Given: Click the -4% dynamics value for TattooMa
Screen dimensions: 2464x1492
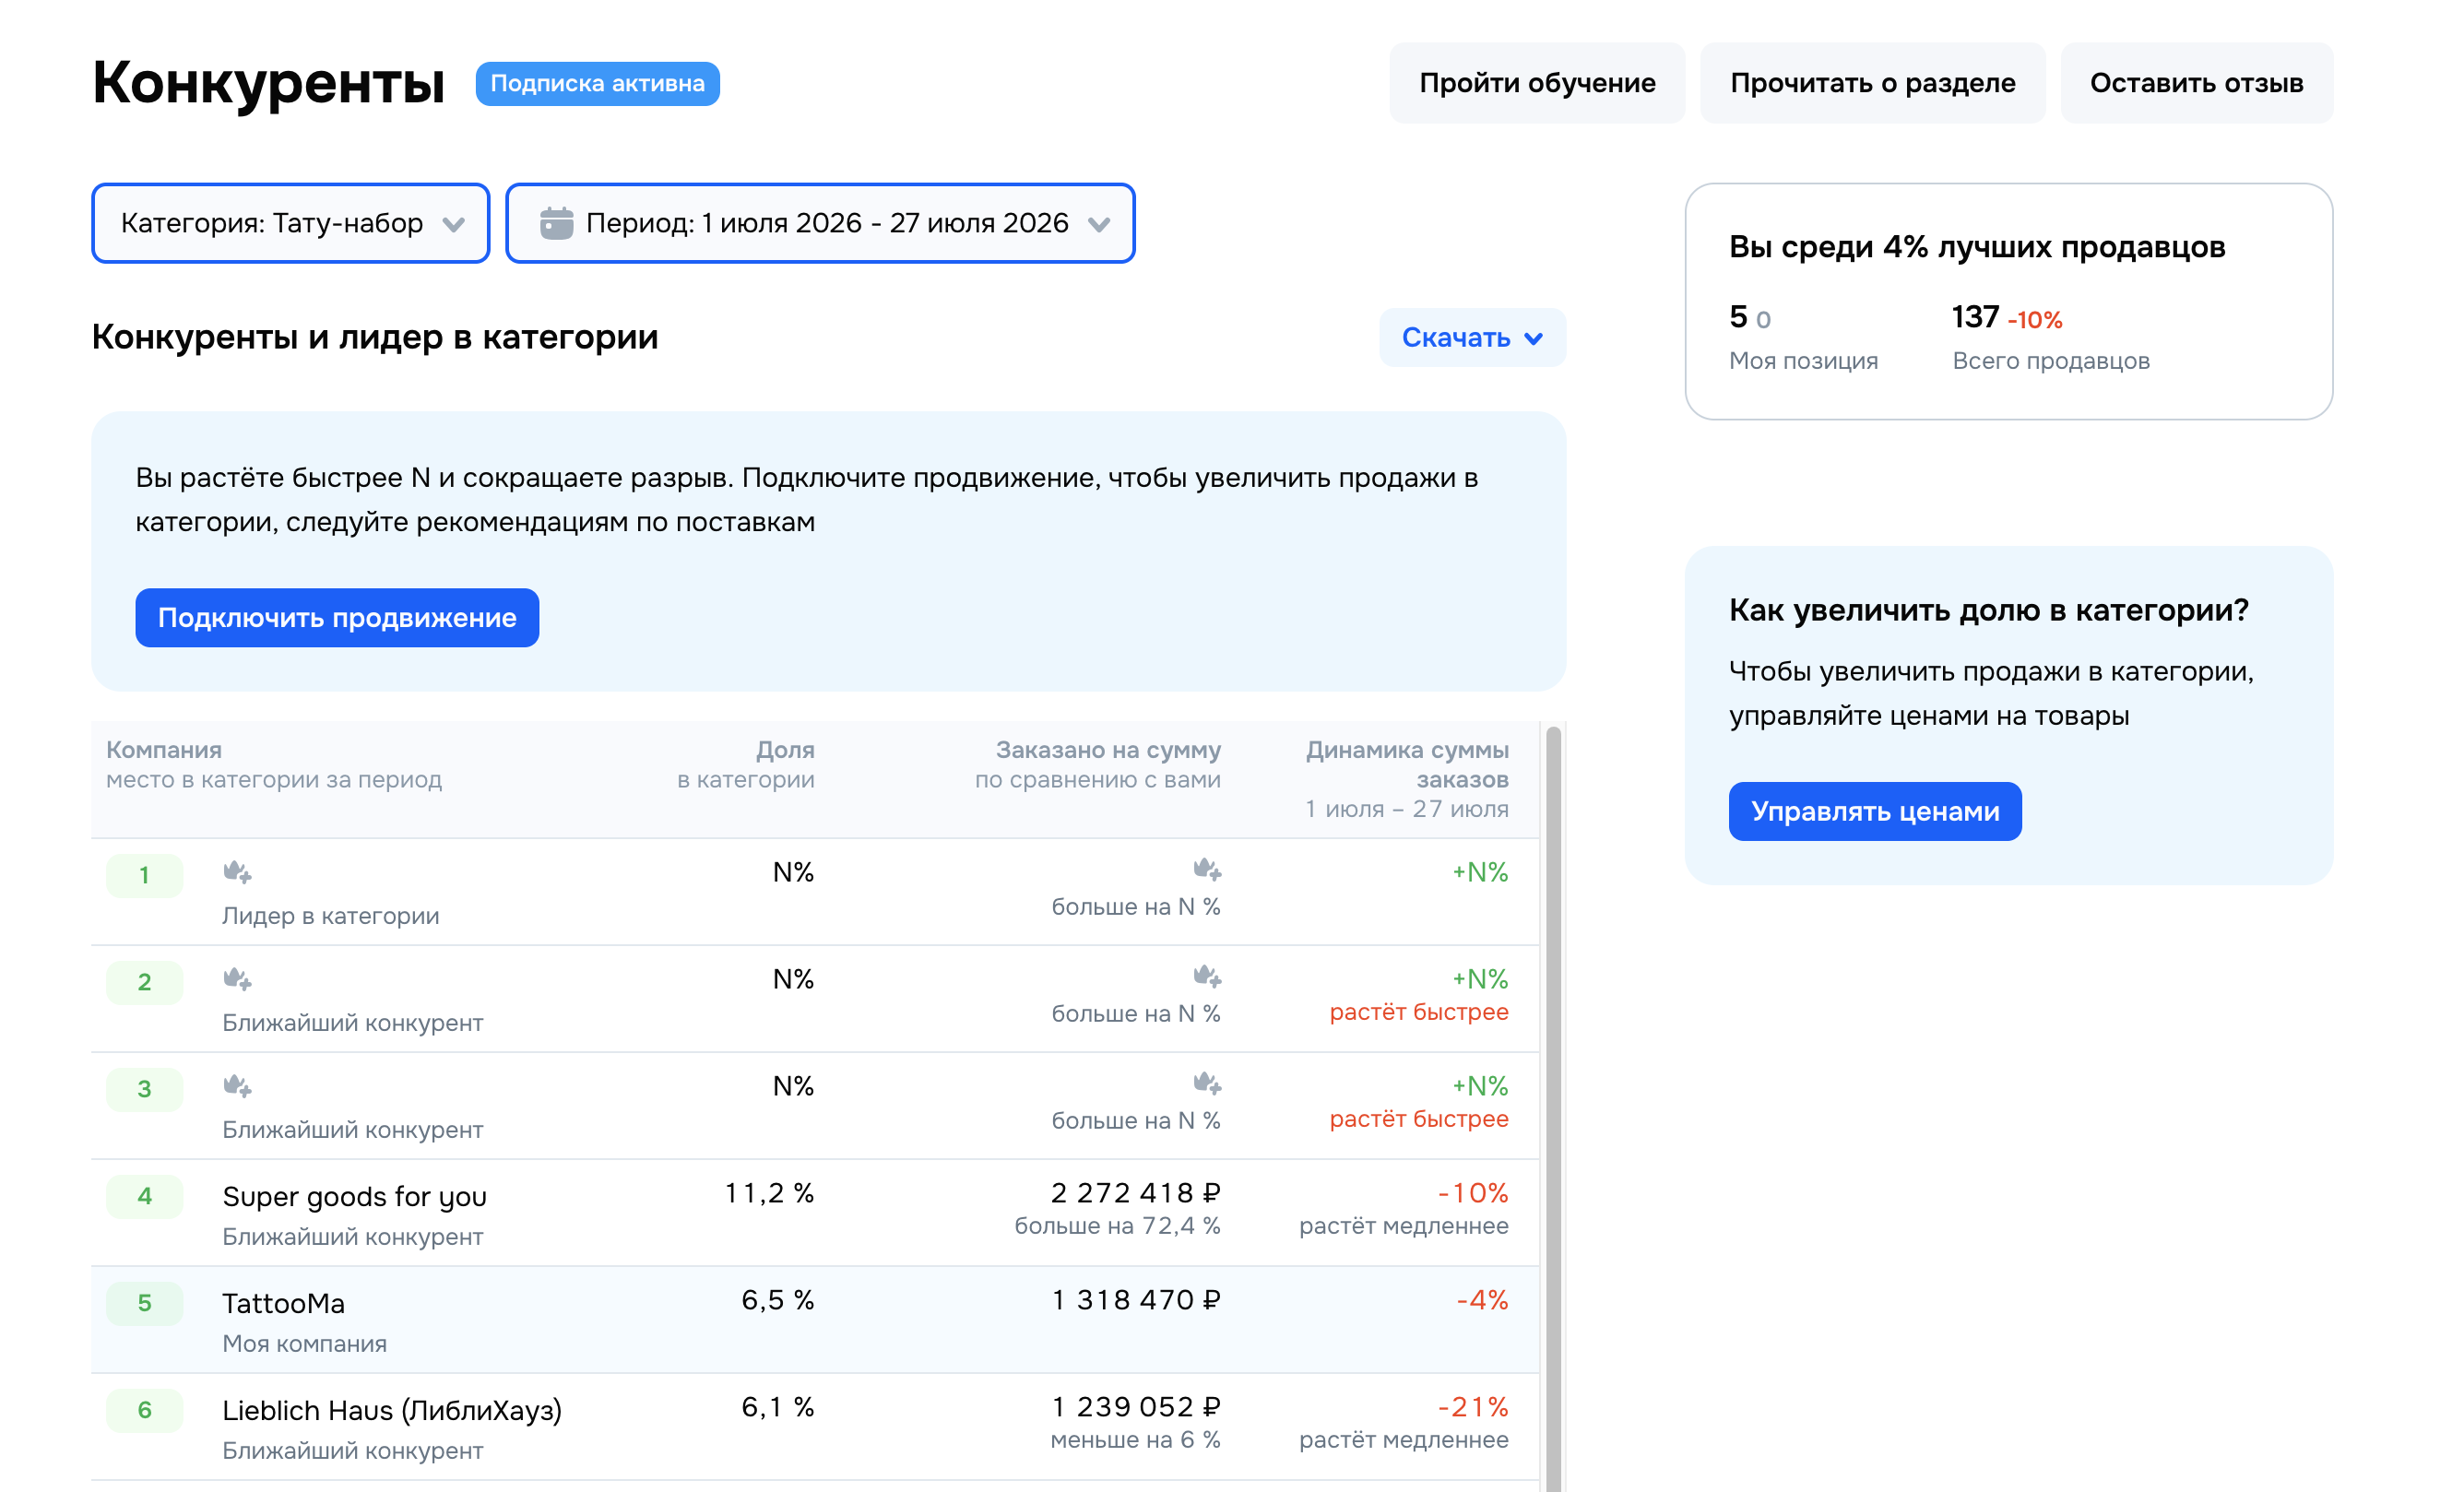Looking at the screenshot, I should coord(1482,1300).
